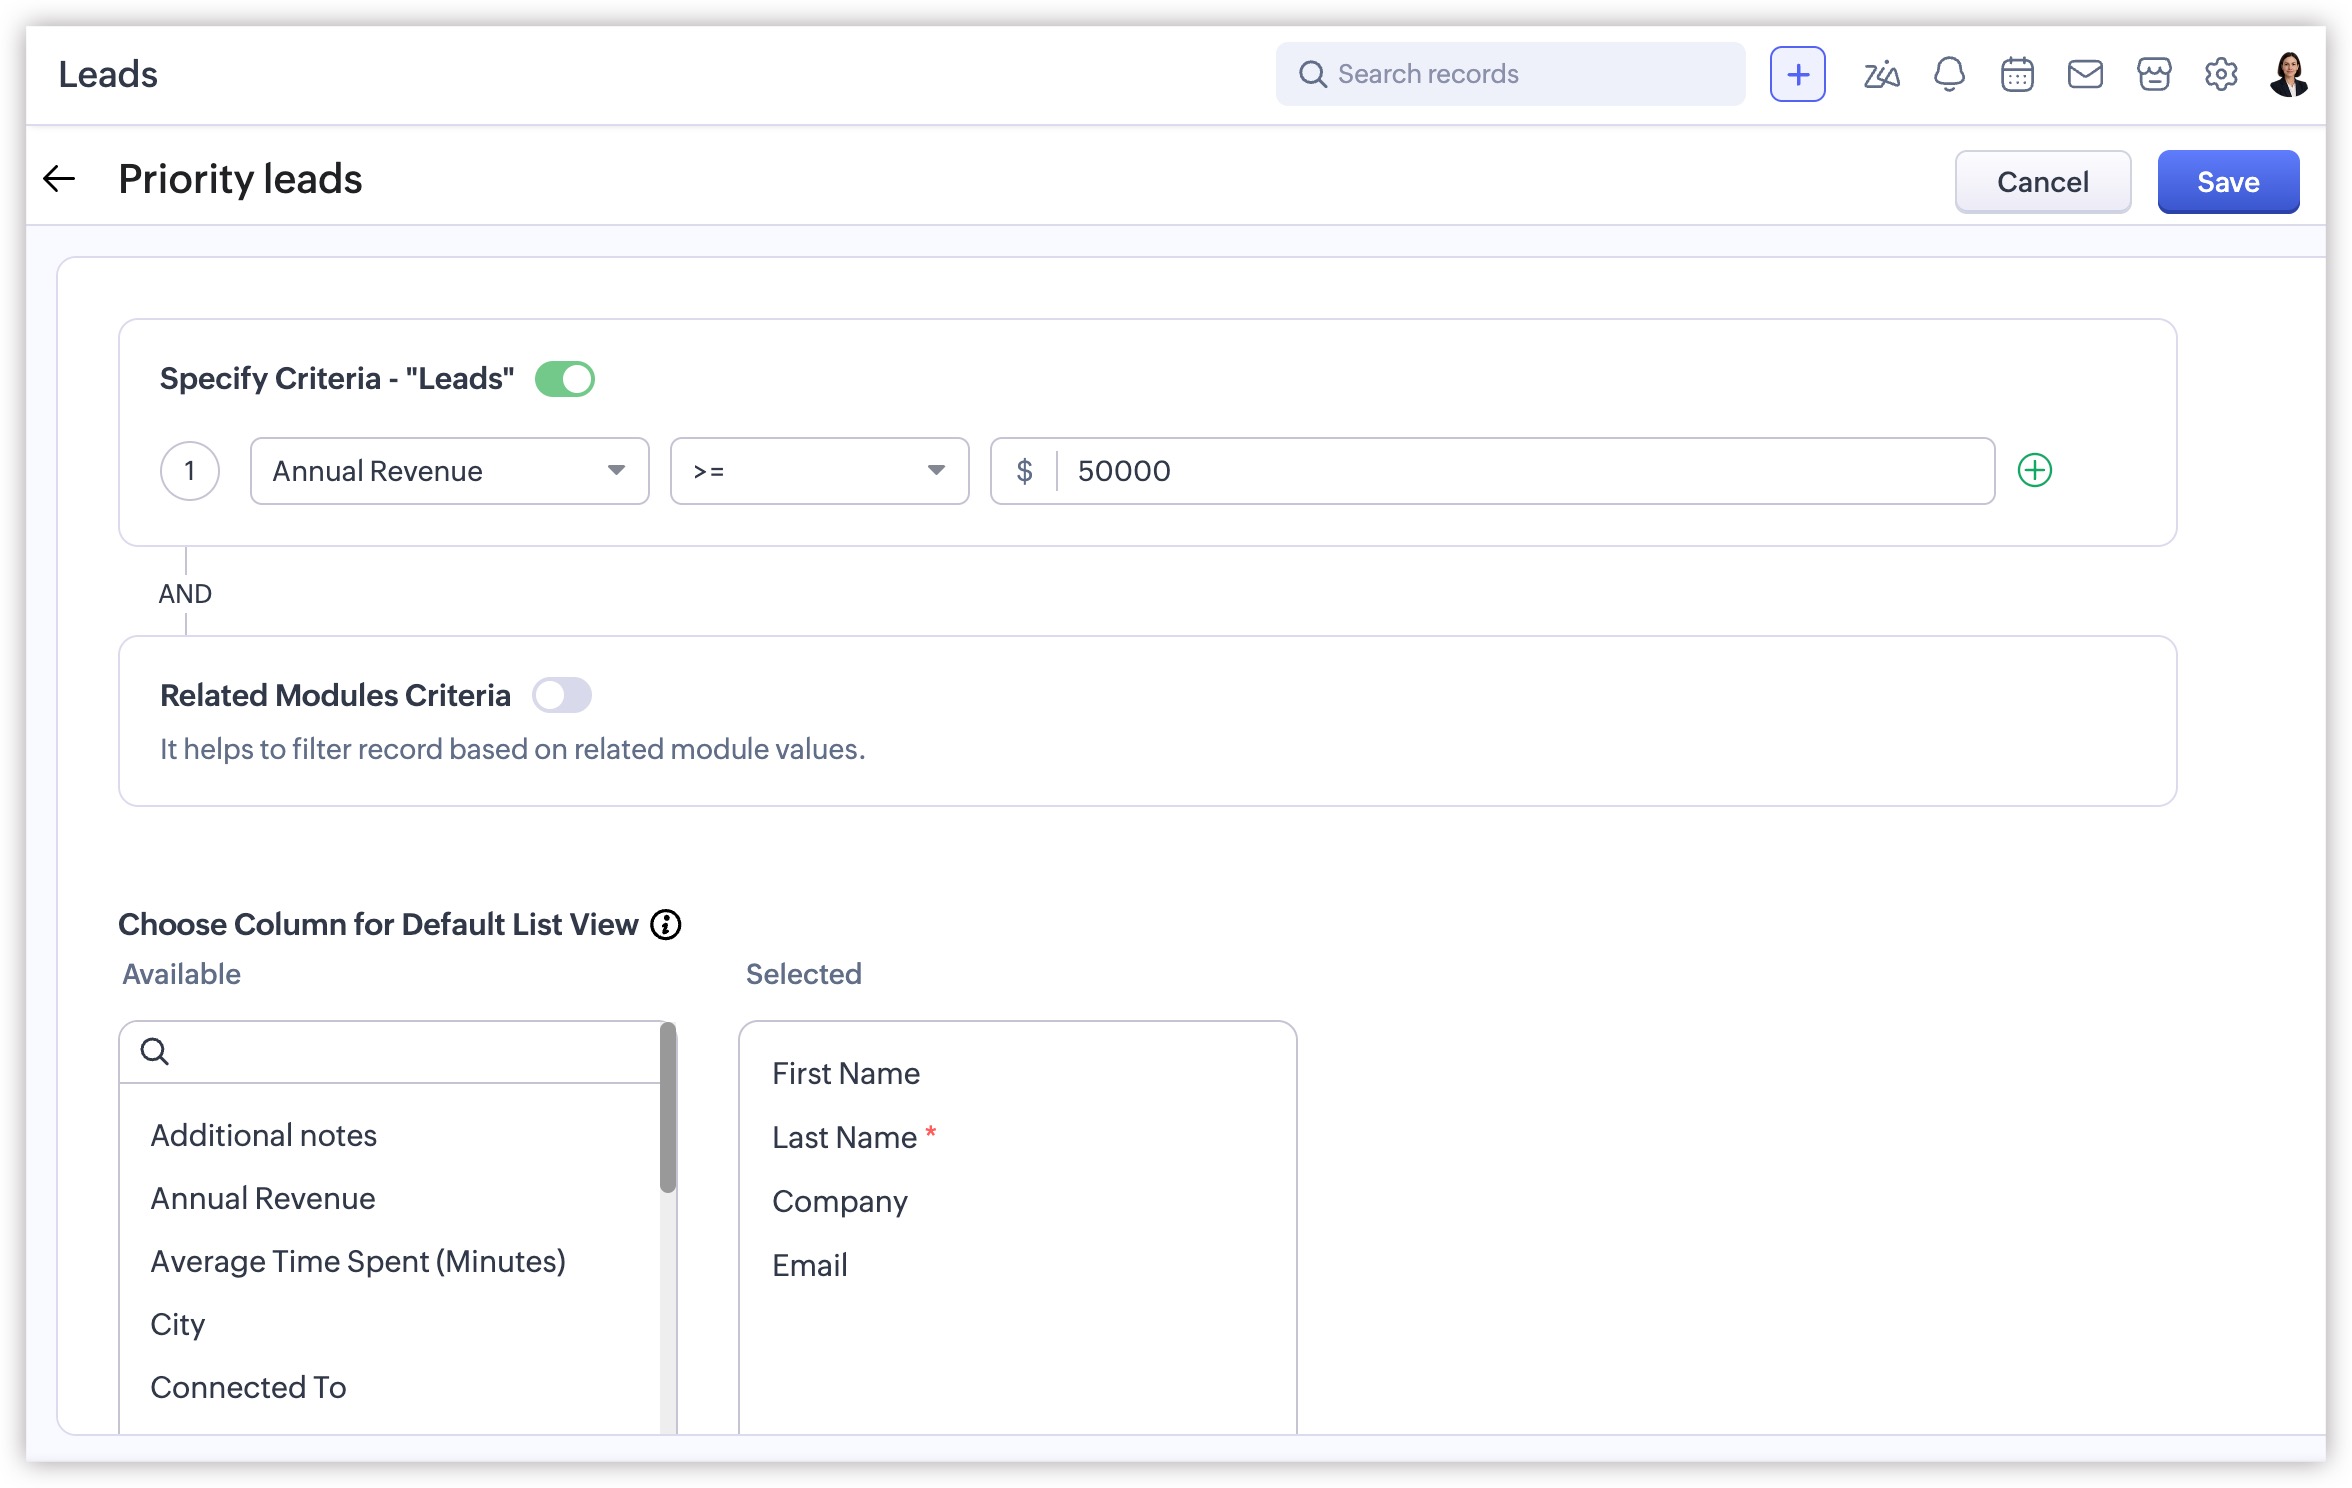The image size is (2352, 1488).
Task: Open the Annual Revenue field dropdown
Action: 449,471
